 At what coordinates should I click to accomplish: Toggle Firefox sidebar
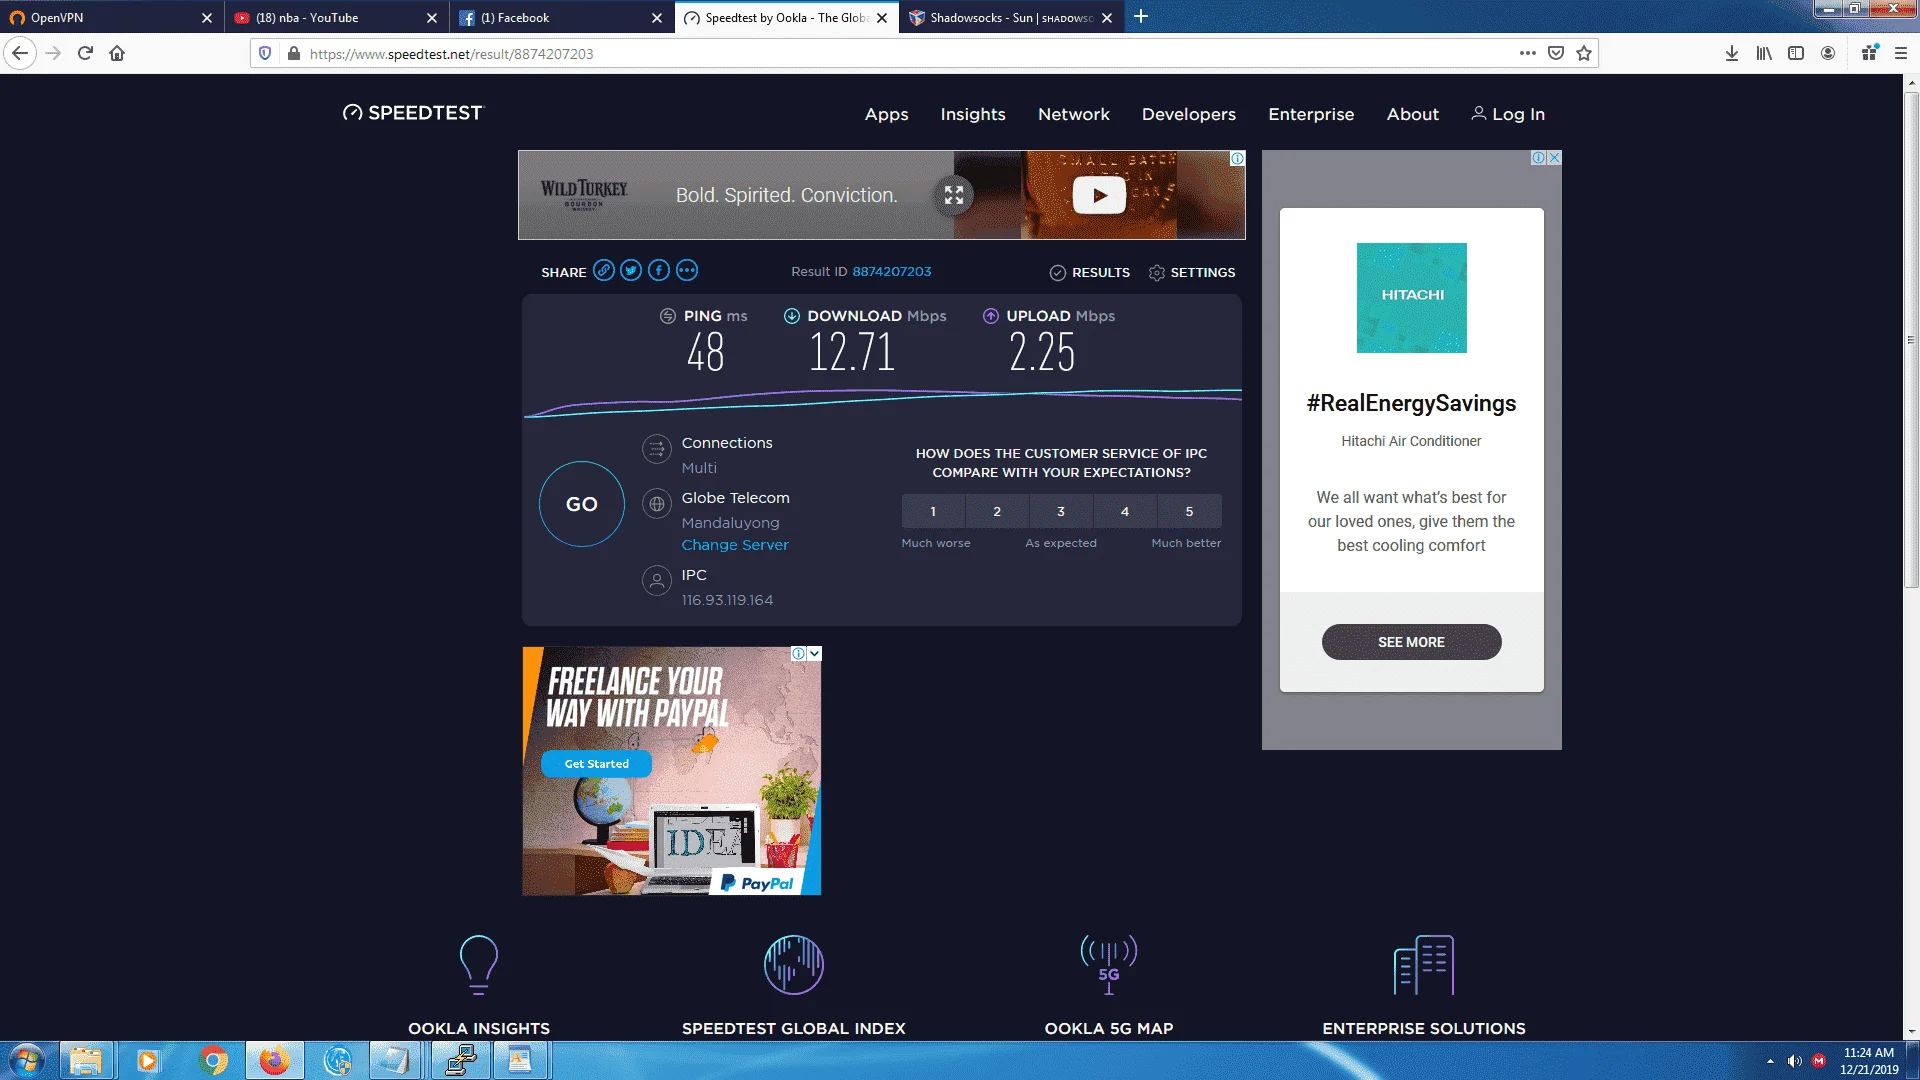1796,53
